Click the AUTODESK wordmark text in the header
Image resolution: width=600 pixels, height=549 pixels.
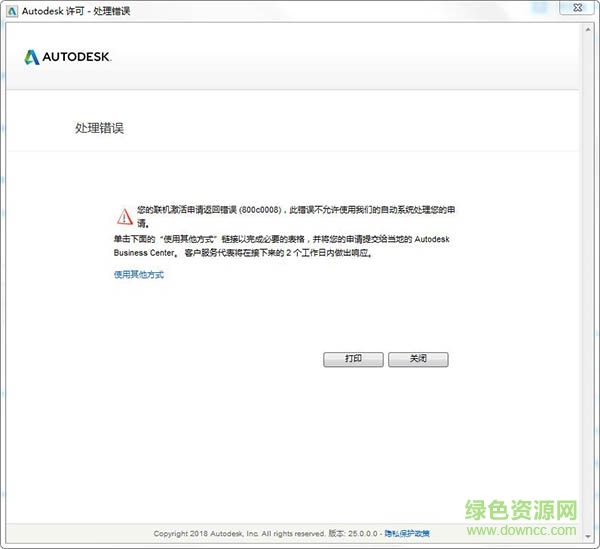[76, 58]
